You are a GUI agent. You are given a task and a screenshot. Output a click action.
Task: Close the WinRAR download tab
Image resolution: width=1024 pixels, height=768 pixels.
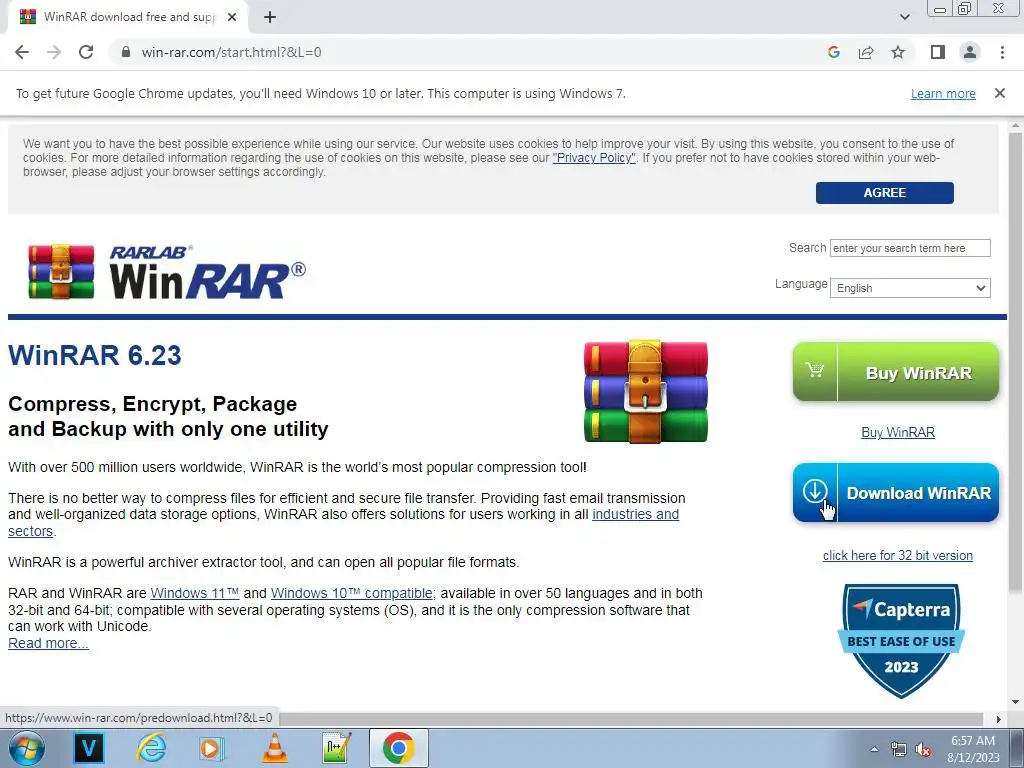point(232,17)
